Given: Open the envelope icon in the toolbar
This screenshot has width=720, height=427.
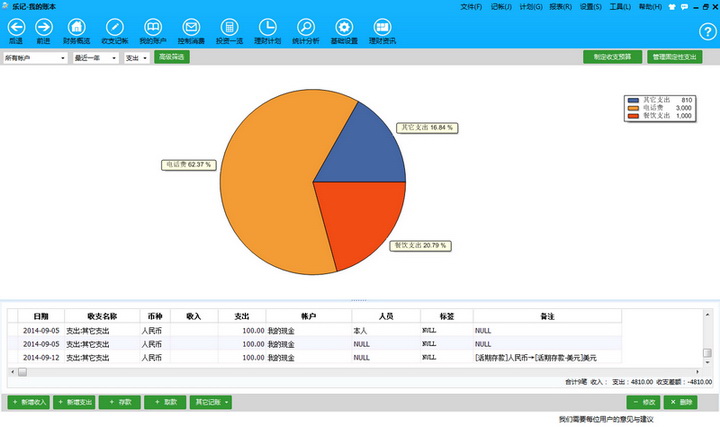Looking at the screenshot, I should pos(191,28).
